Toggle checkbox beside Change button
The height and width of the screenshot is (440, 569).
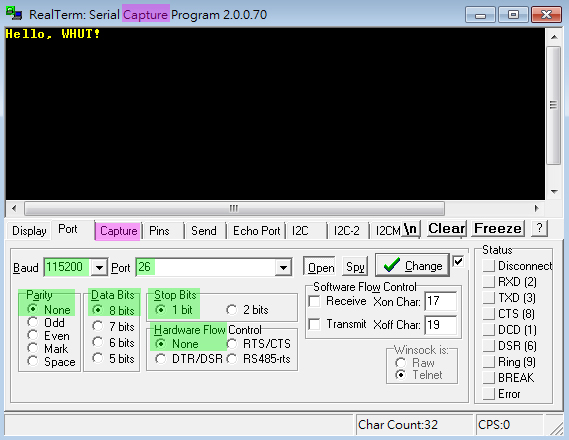pos(458,261)
